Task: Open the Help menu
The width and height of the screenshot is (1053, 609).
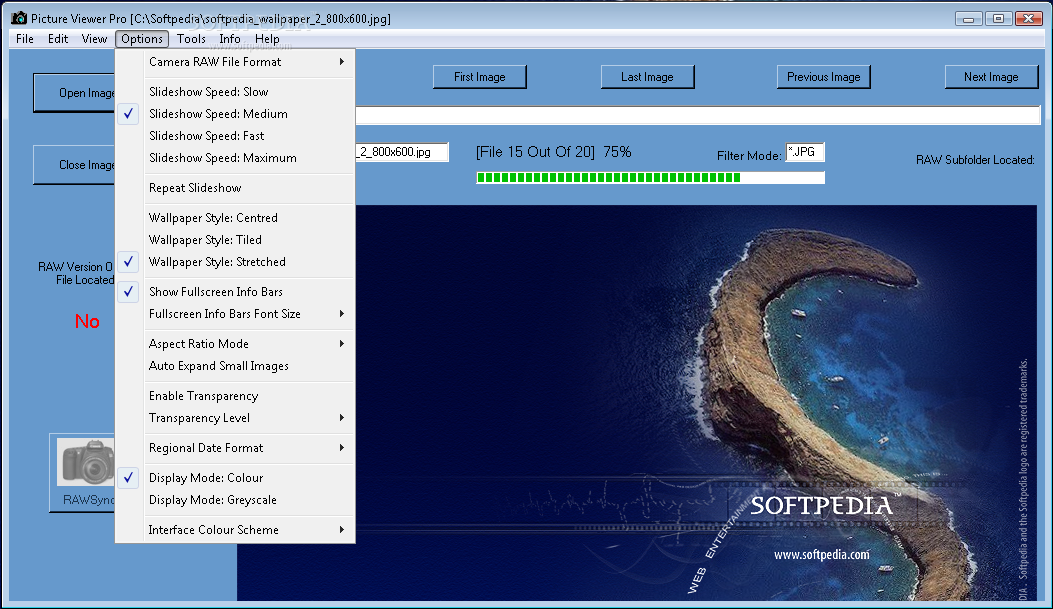Action: [x=267, y=39]
